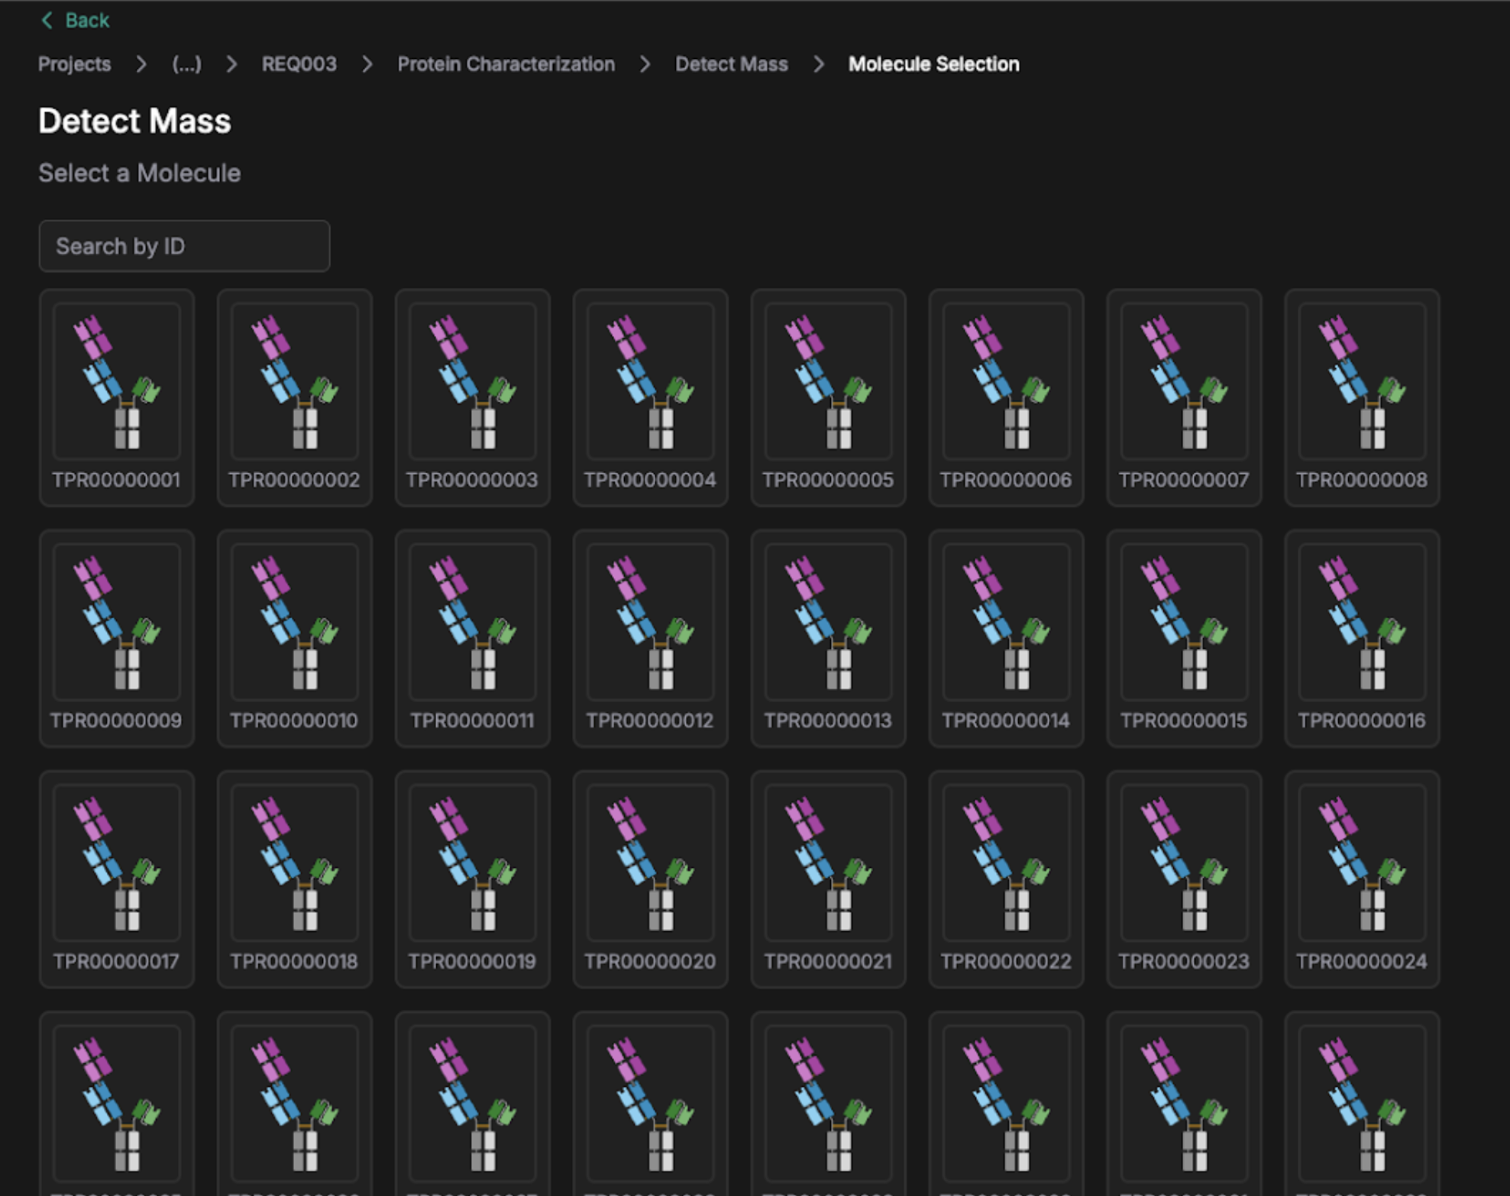Screen dimensions: 1510x1196
Task: Open the Projects breadcrumb
Action: 74,64
